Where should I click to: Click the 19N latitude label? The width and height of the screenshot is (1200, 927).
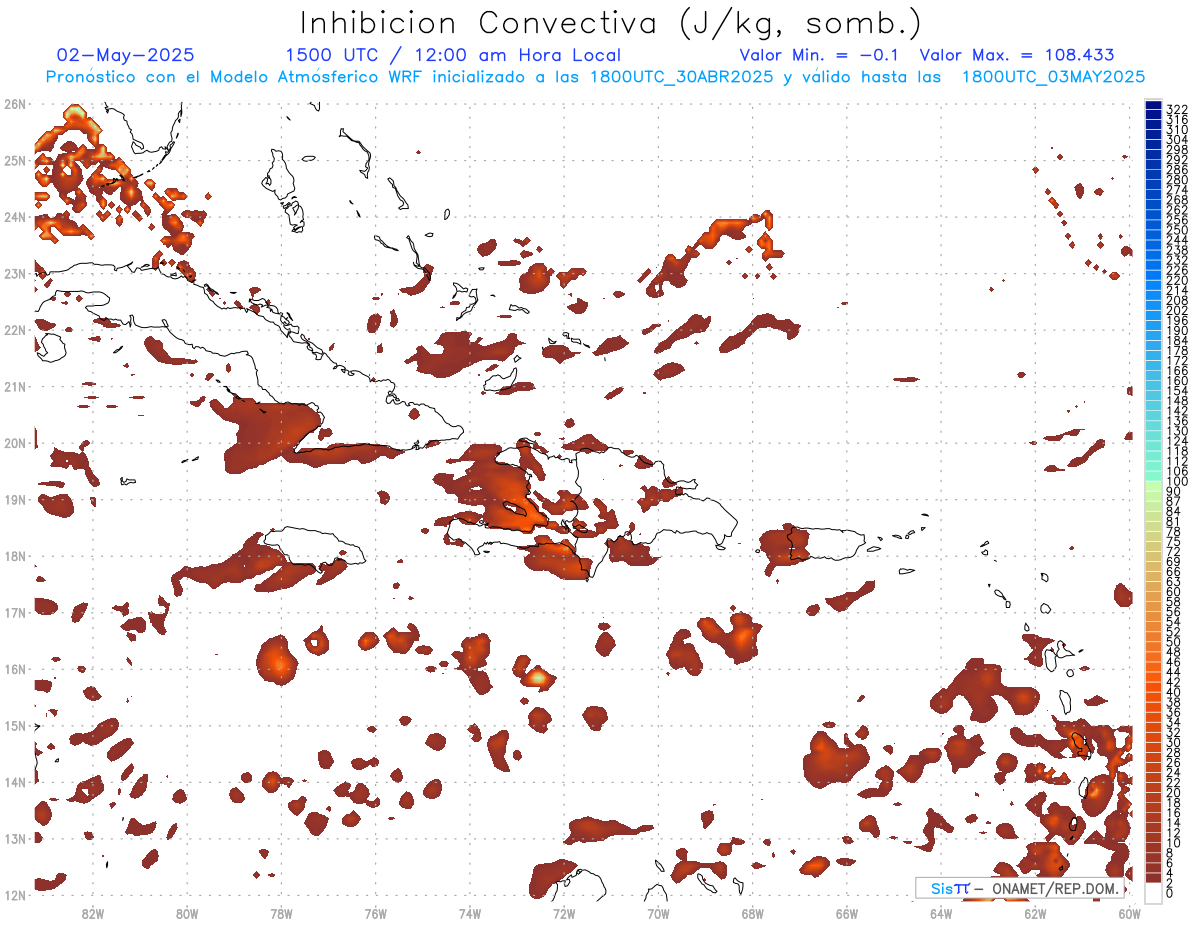pyautogui.click(x=14, y=499)
